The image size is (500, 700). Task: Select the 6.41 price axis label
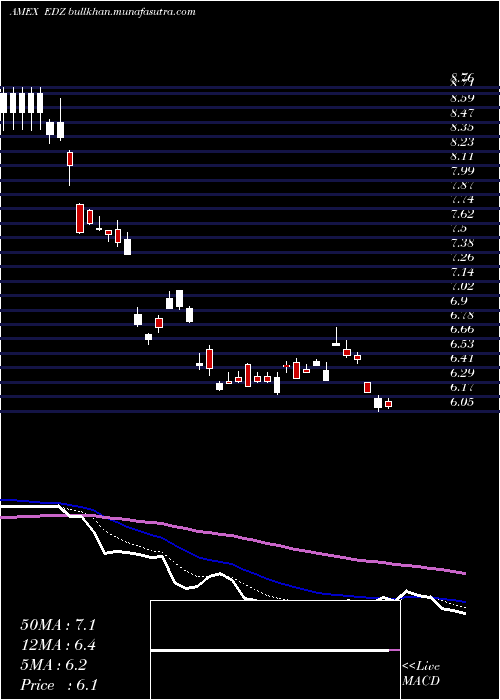[462, 358]
